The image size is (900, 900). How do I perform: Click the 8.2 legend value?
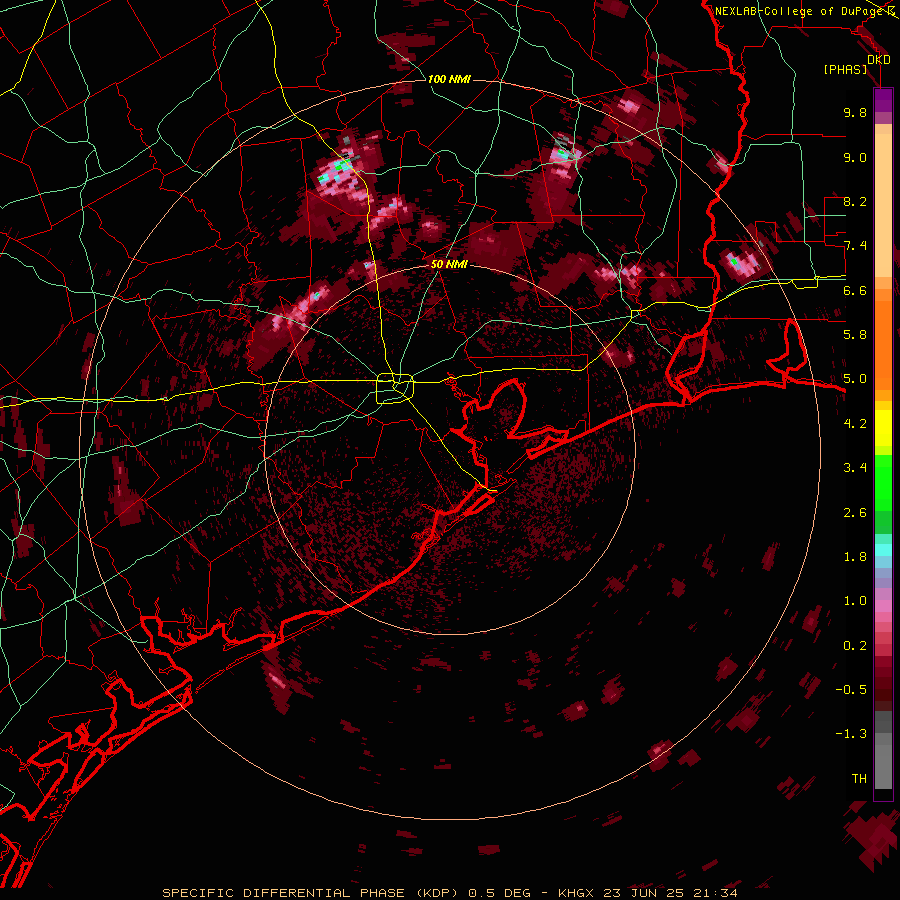pos(855,201)
